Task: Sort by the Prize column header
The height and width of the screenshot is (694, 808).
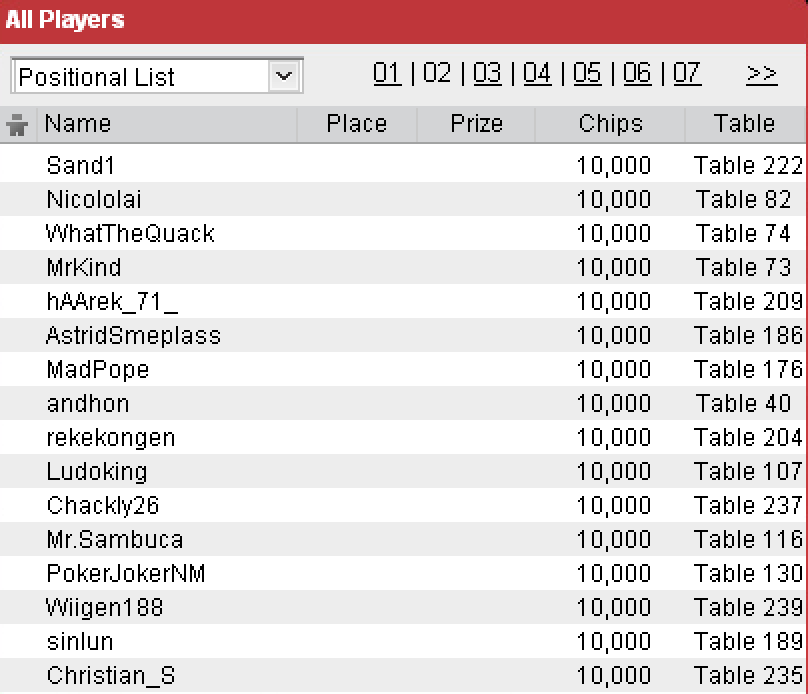Action: click(x=476, y=125)
